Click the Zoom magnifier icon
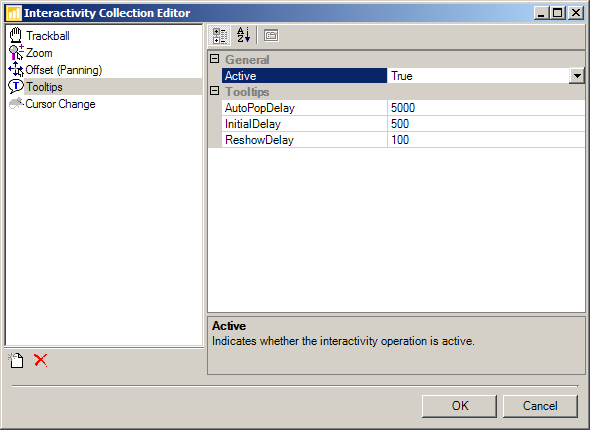The height and width of the screenshot is (430, 590). click(16, 53)
